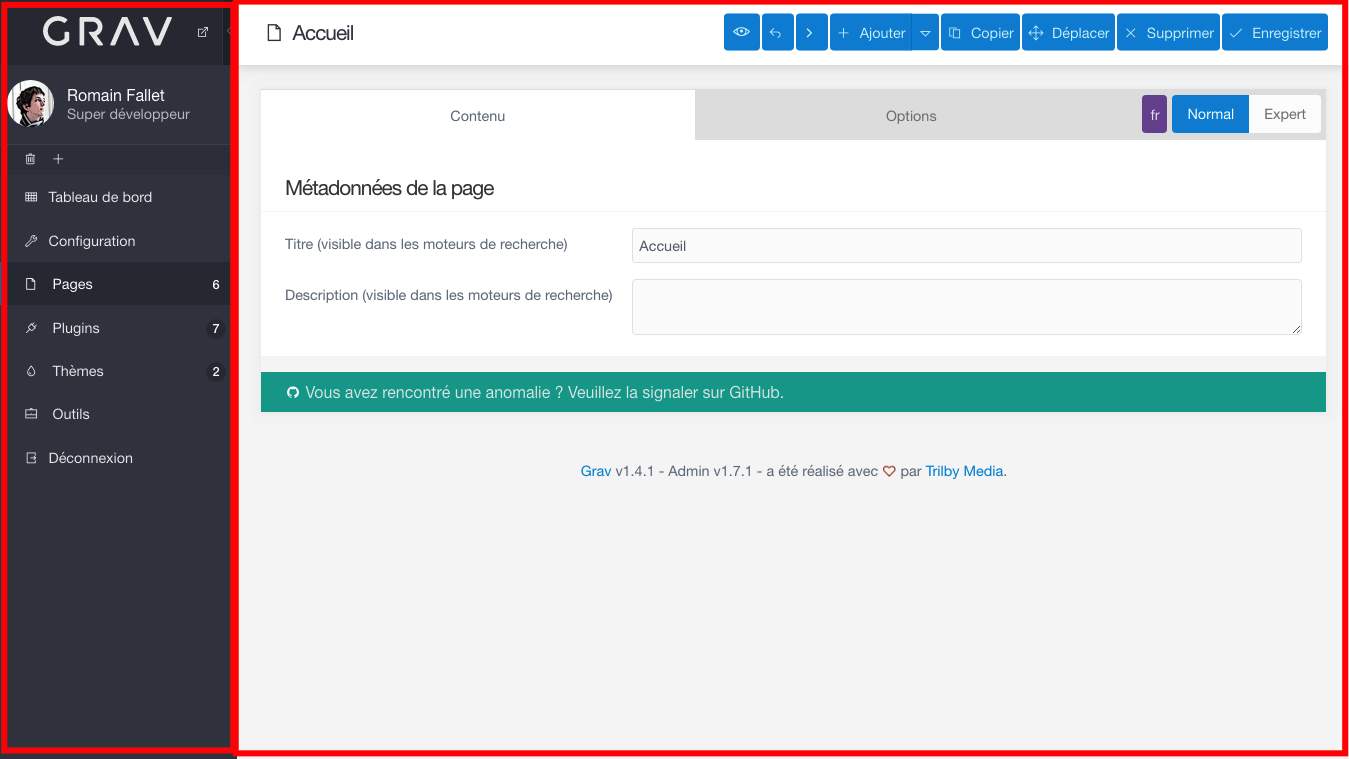
Task: Switch to Expert editing mode
Action: pyautogui.click(x=1285, y=113)
